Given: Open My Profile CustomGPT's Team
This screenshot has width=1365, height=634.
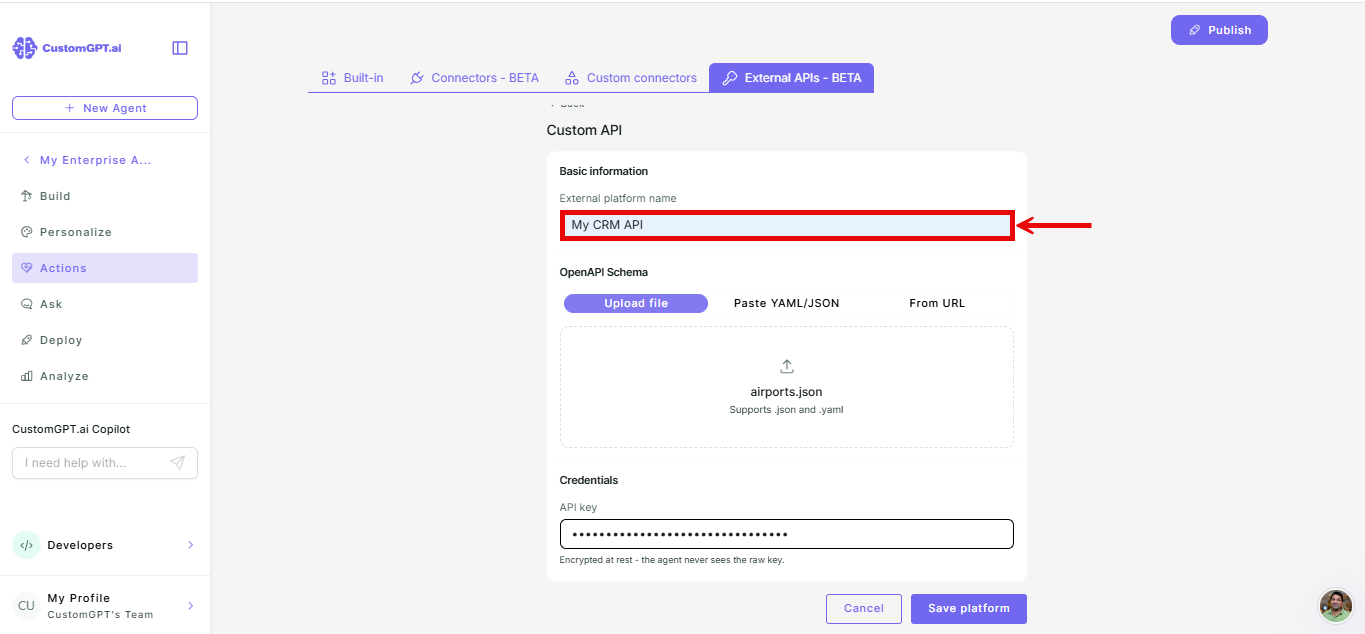Looking at the screenshot, I should 105,605.
